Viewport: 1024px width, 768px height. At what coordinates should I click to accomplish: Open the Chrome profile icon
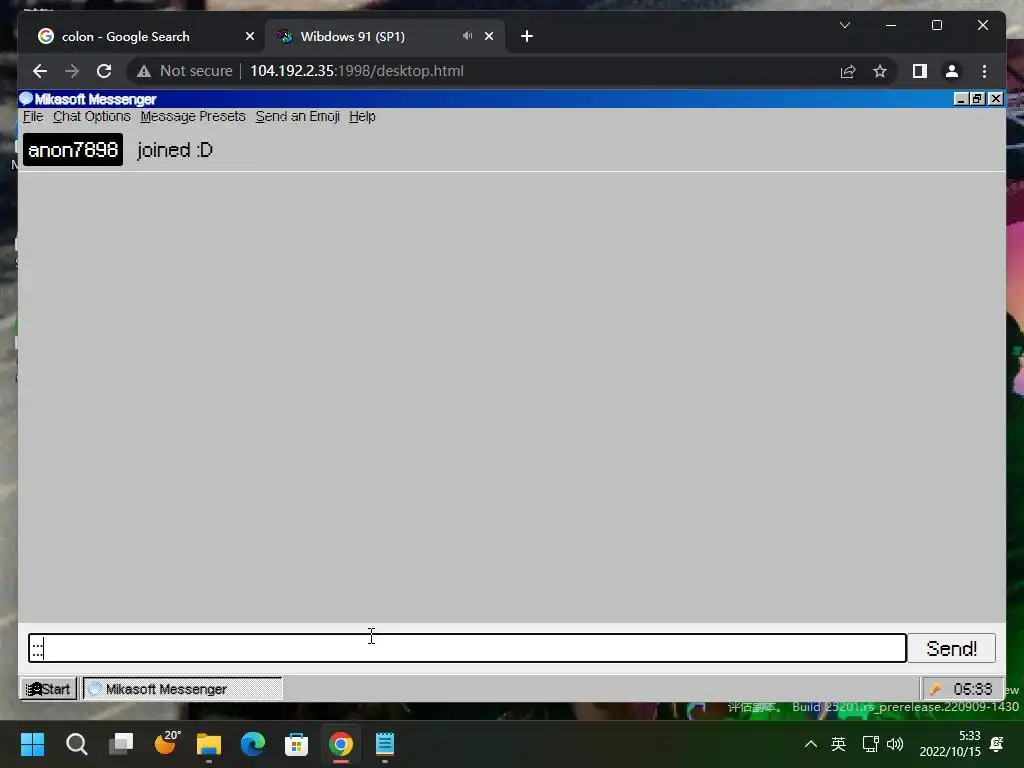(x=952, y=71)
